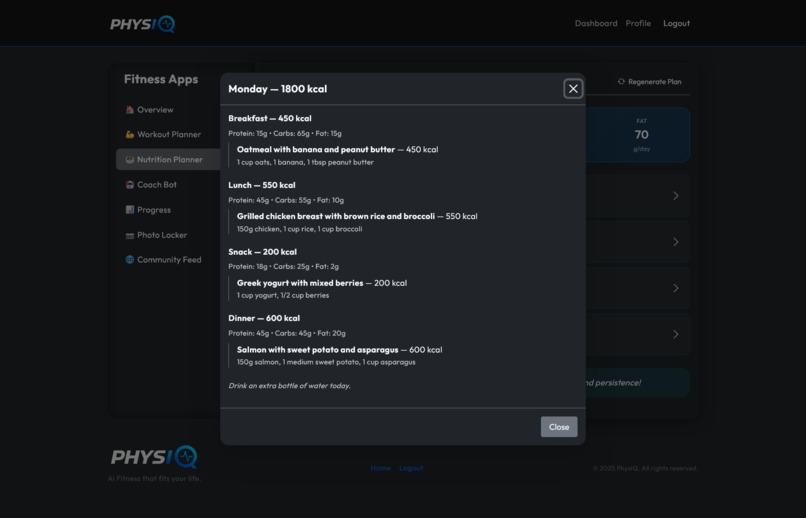This screenshot has height=518, width=806.
Task: Click 'Grilled chicken breast with brown rice' item
Action: 336,216
